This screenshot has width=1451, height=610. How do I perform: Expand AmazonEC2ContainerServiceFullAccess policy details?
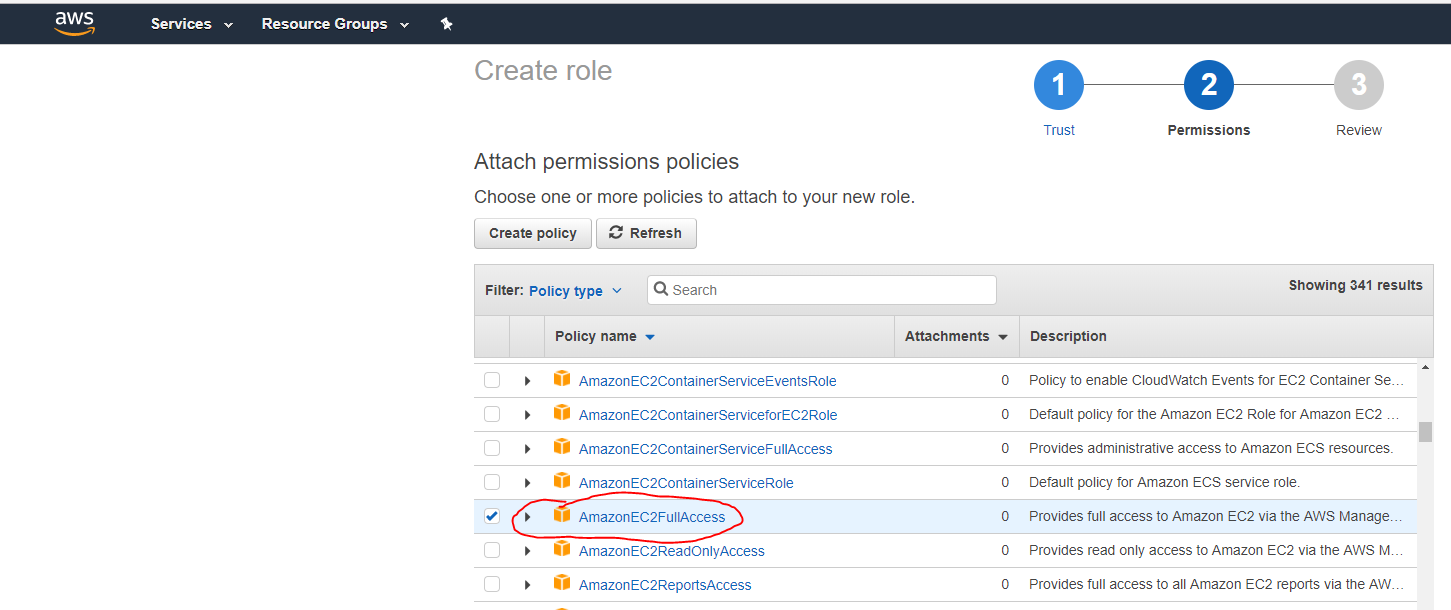[527, 449]
